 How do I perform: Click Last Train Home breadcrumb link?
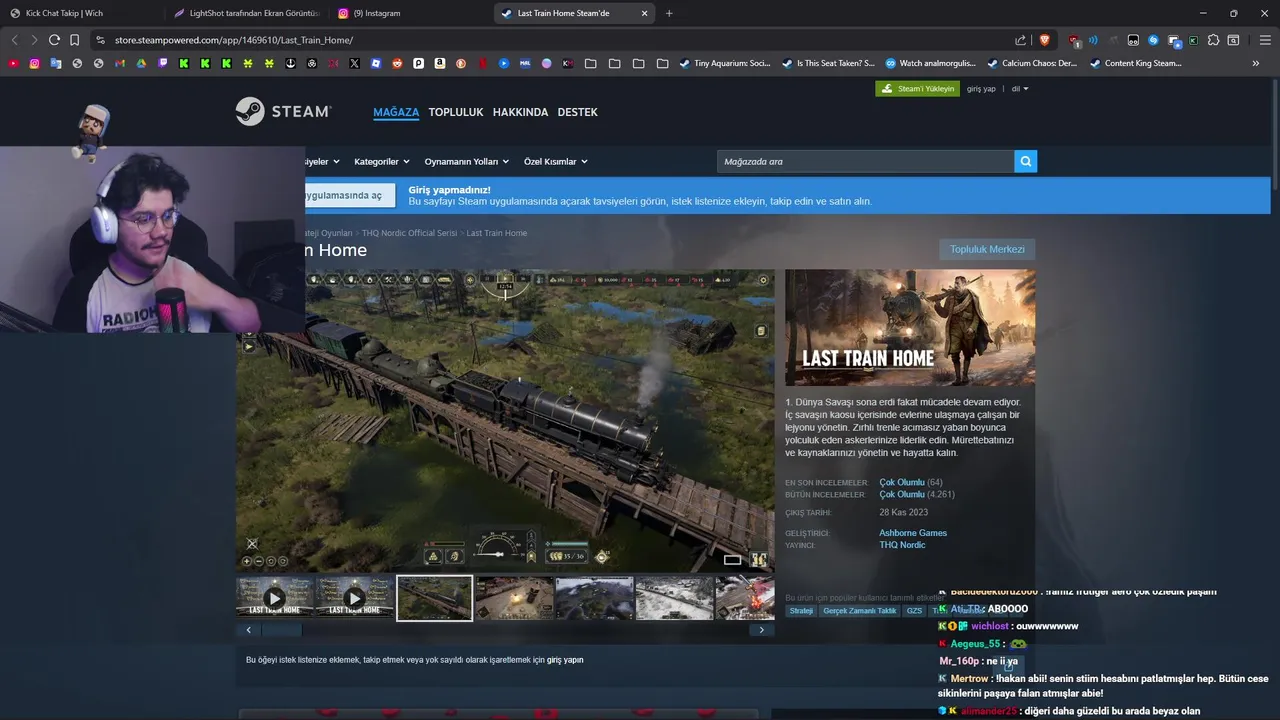pos(496,233)
